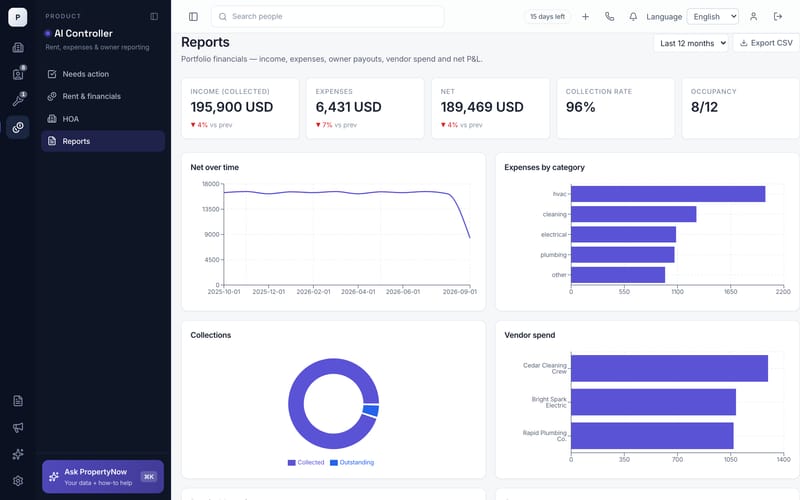Viewport: 800px width, 500px height.
Task: Open the maintenance wrench icon in rail
Action: pos(18,100)
